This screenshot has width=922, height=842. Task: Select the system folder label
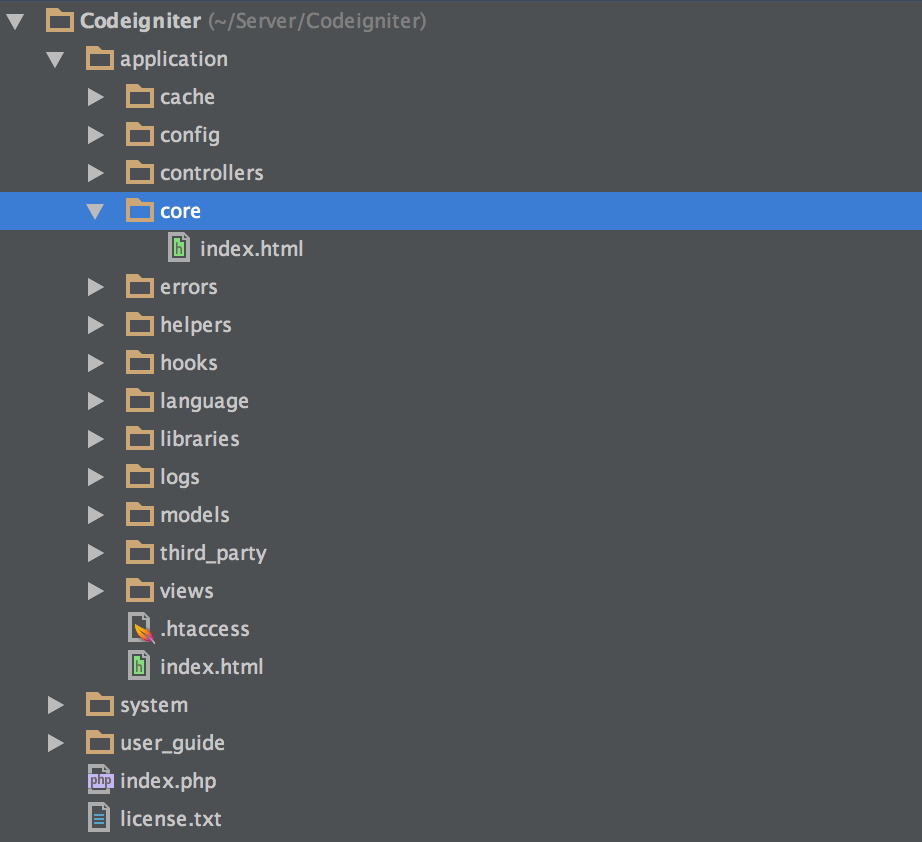point(154,706)
